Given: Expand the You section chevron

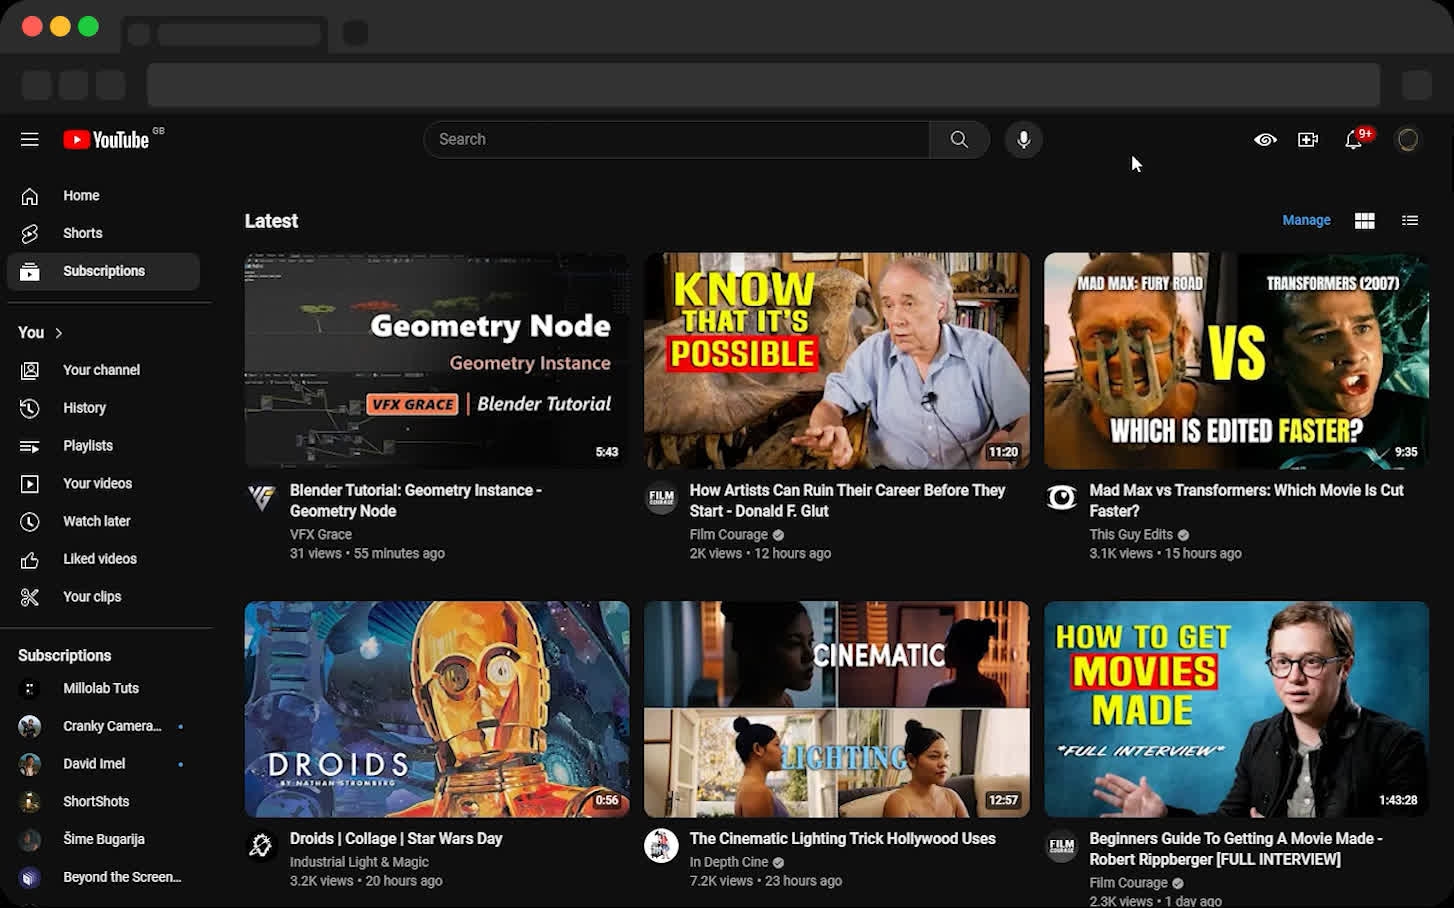Looking at the screenshot, I should [58, 333].
